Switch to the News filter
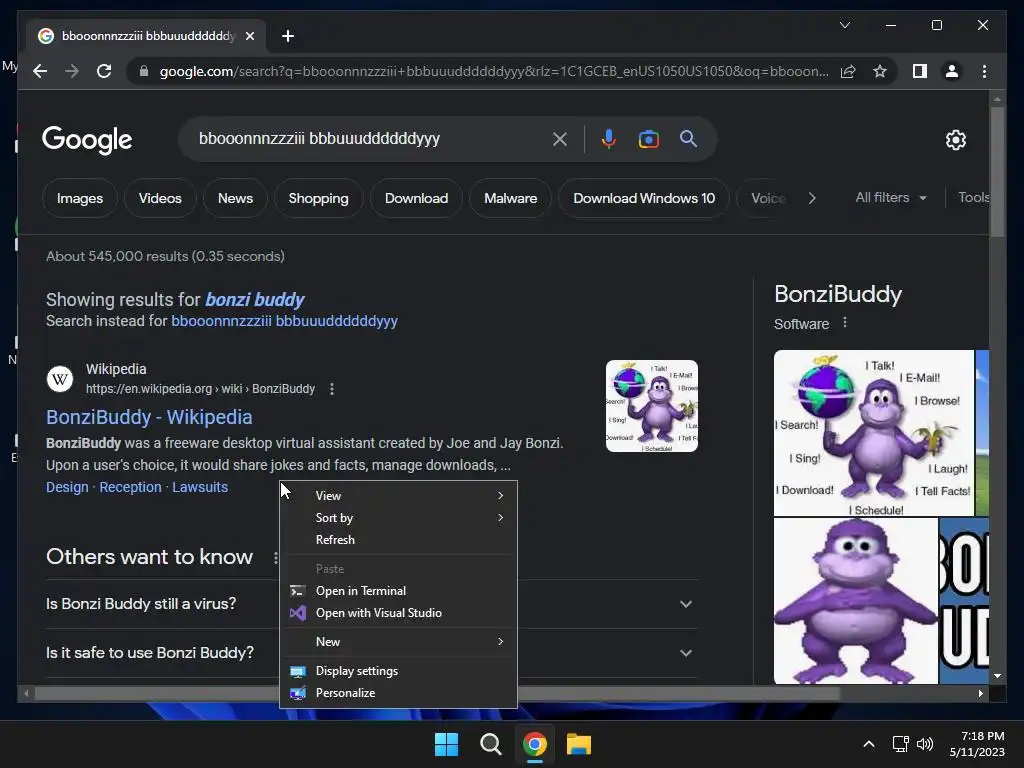The height and width of the screenshot is (768, 1024). 235,199
